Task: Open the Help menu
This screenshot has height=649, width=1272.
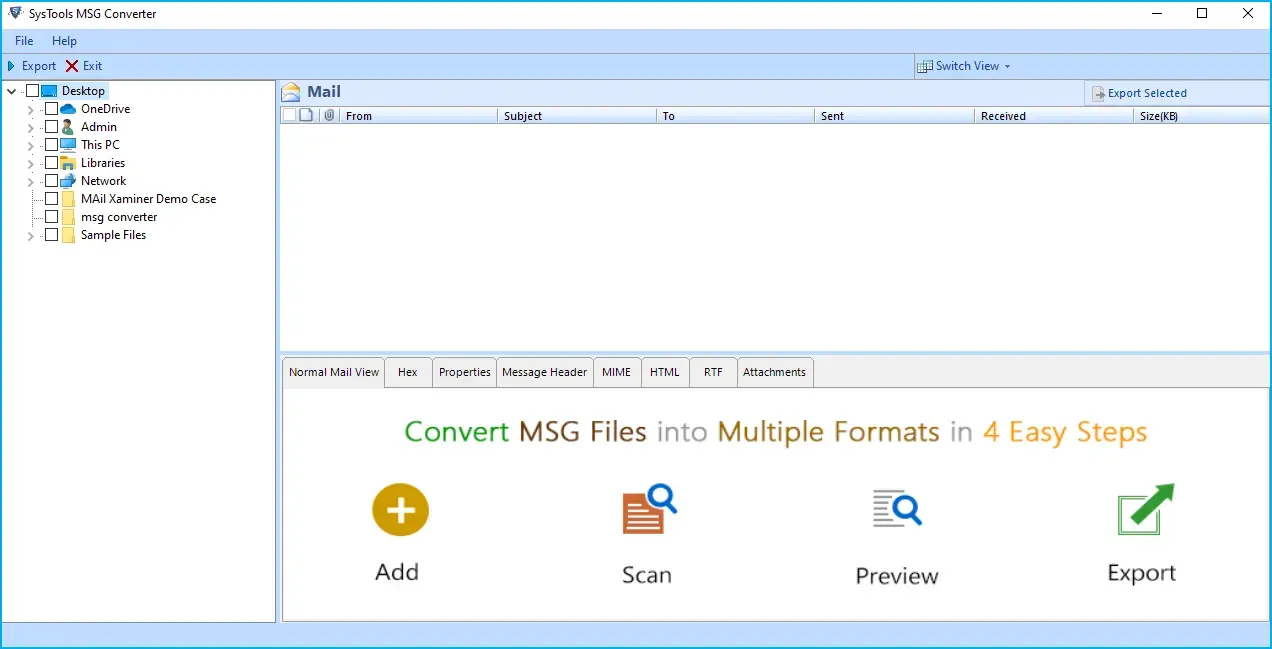Action: click(64, 41)
